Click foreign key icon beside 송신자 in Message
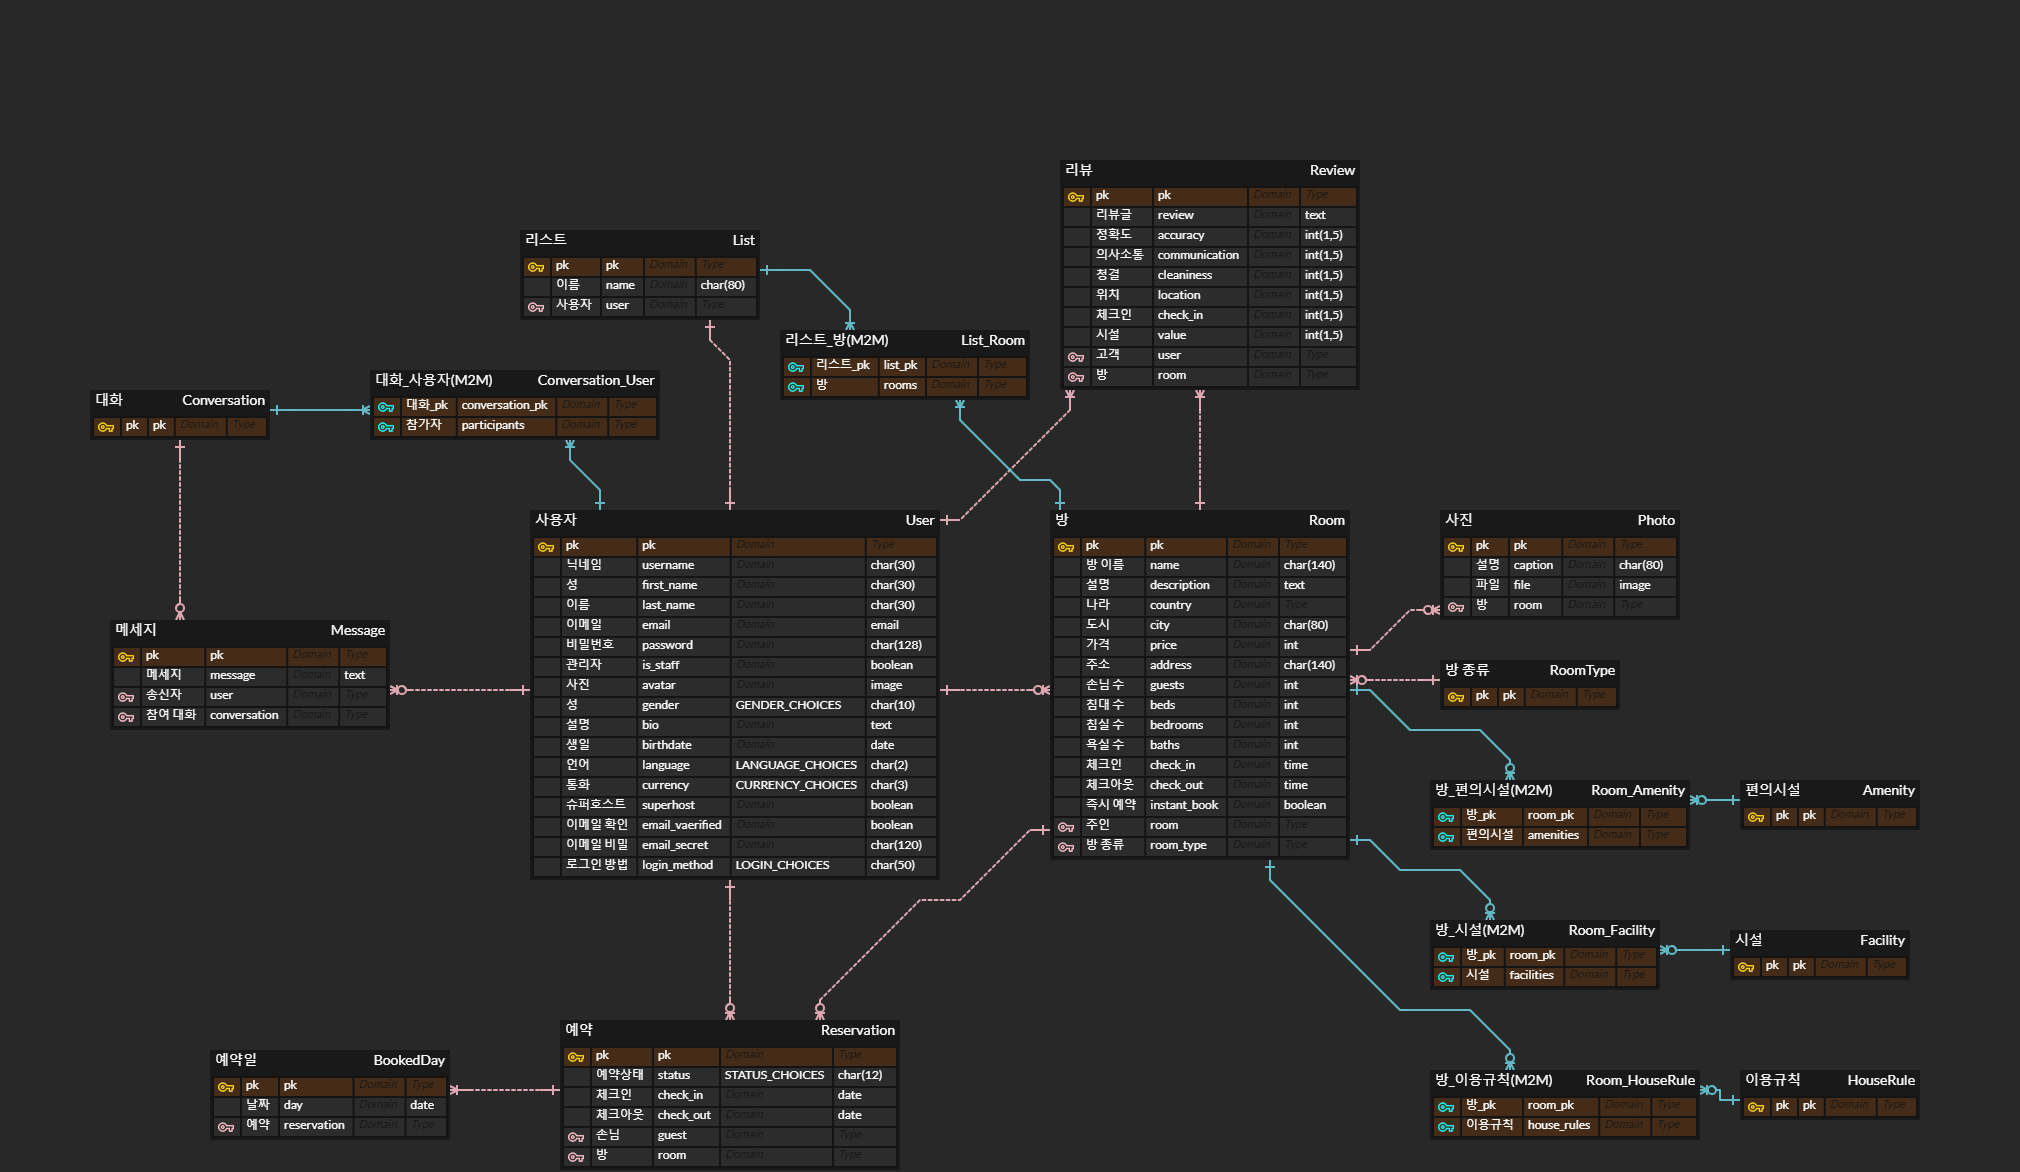 (x=126, y=696)
